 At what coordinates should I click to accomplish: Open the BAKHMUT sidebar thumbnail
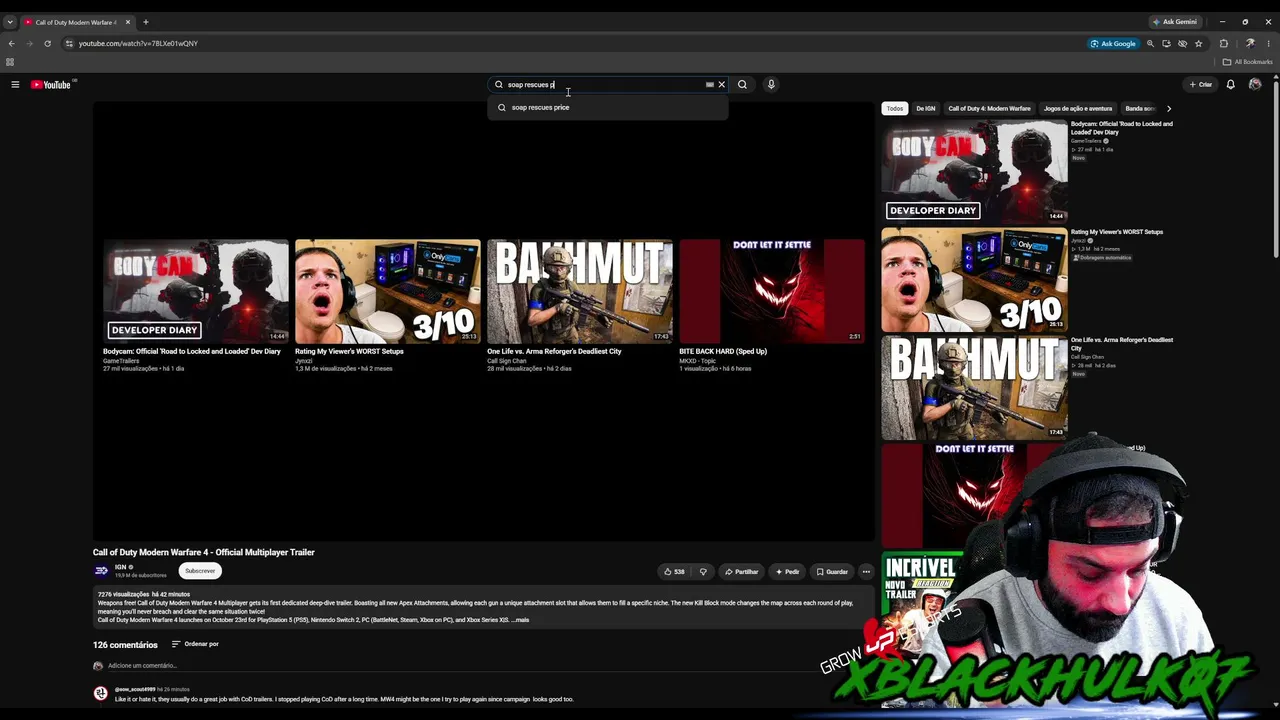(x=974, y=388)
